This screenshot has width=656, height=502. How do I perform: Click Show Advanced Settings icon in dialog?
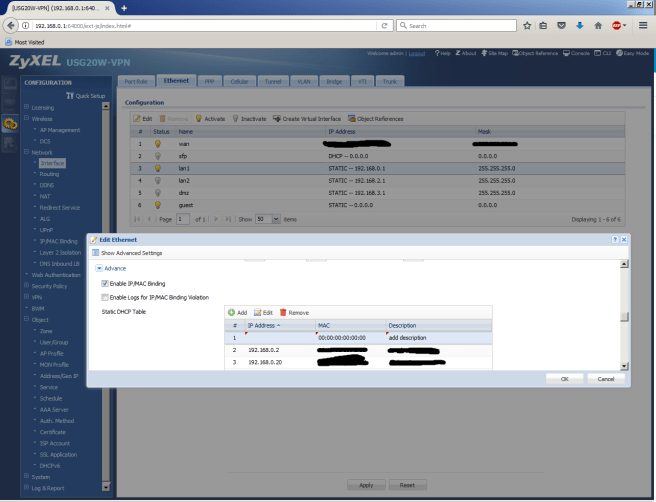(93, 253)
